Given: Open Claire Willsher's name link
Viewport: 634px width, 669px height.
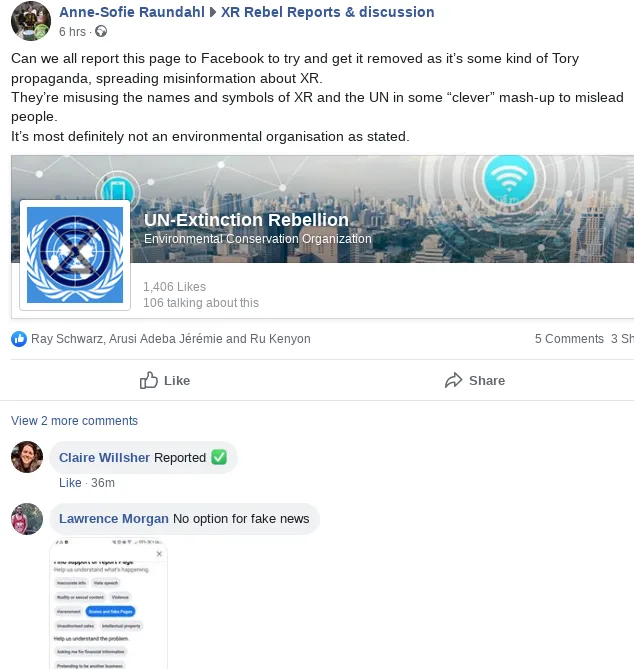Looking at the screenshot, I should (105, 457).
